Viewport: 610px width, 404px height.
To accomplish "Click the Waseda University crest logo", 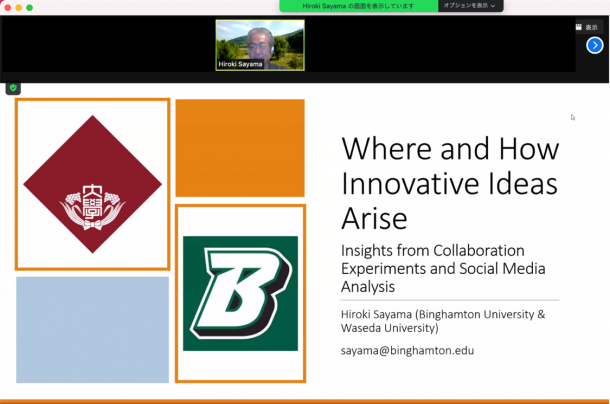I will (x=93, y=184).
